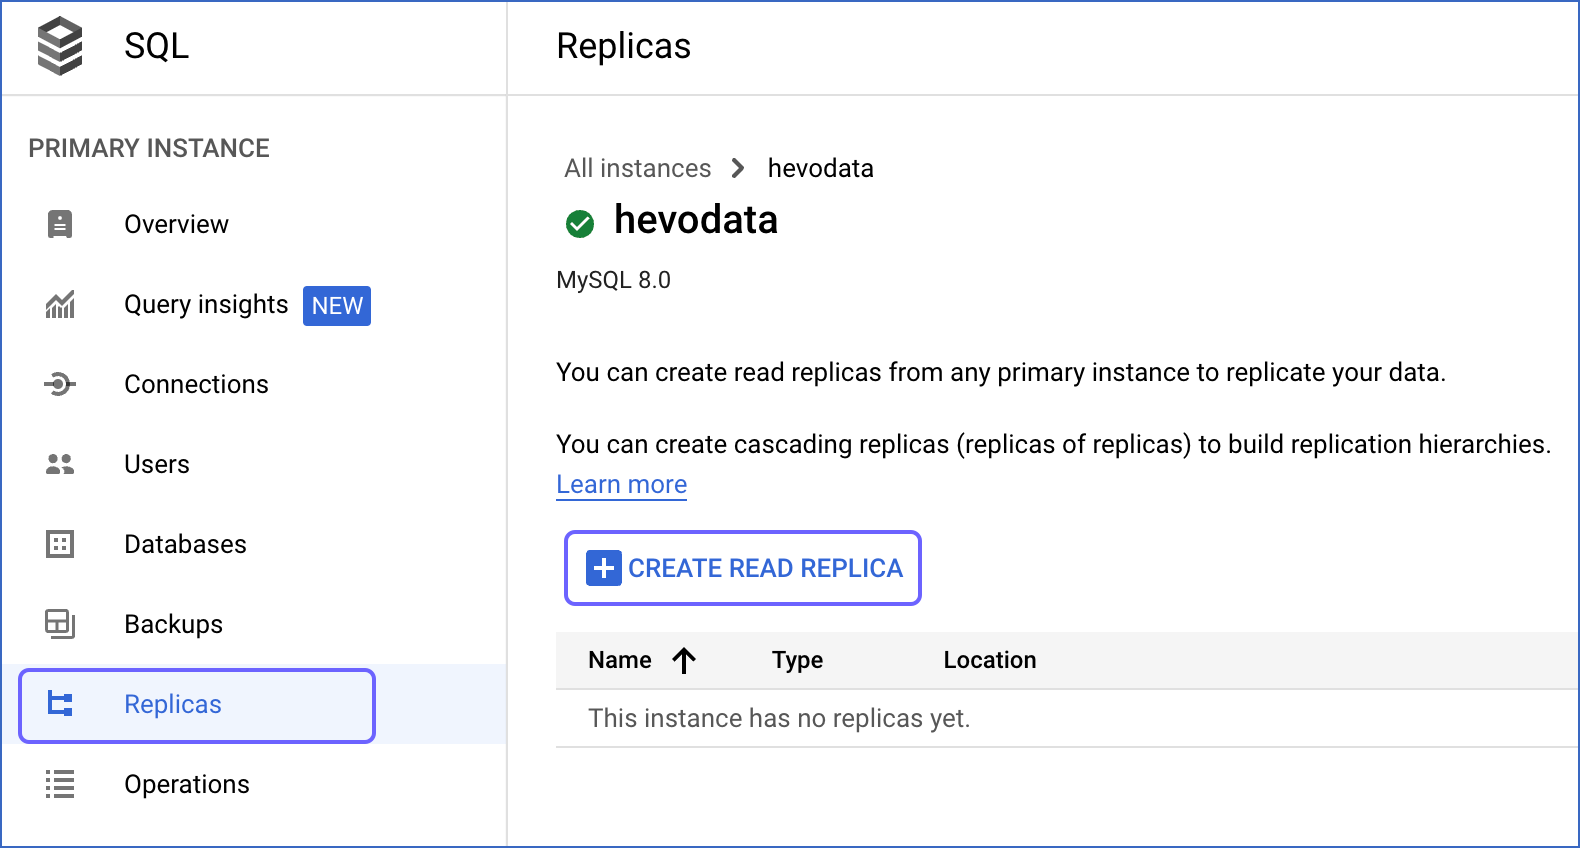Image resolution: width=1580 pixels, height=848 pixels.
Task: Click the 'You can create read replicas' sentence
Action: [1001, 372]
